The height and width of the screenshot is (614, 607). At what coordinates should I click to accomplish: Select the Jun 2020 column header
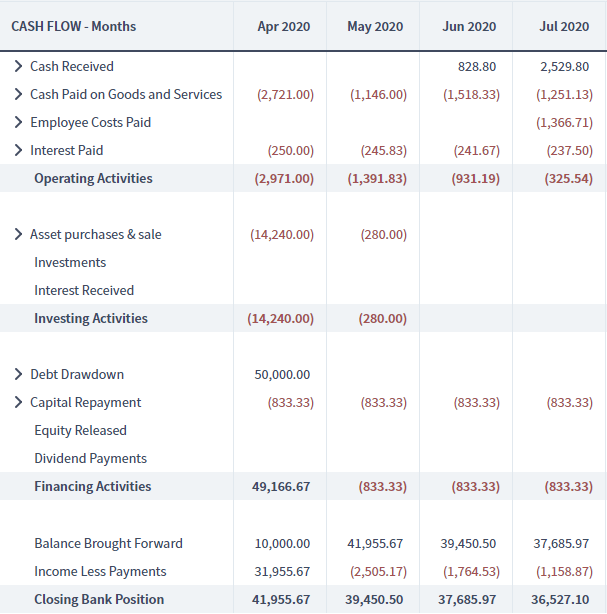[x=469, y=26]
